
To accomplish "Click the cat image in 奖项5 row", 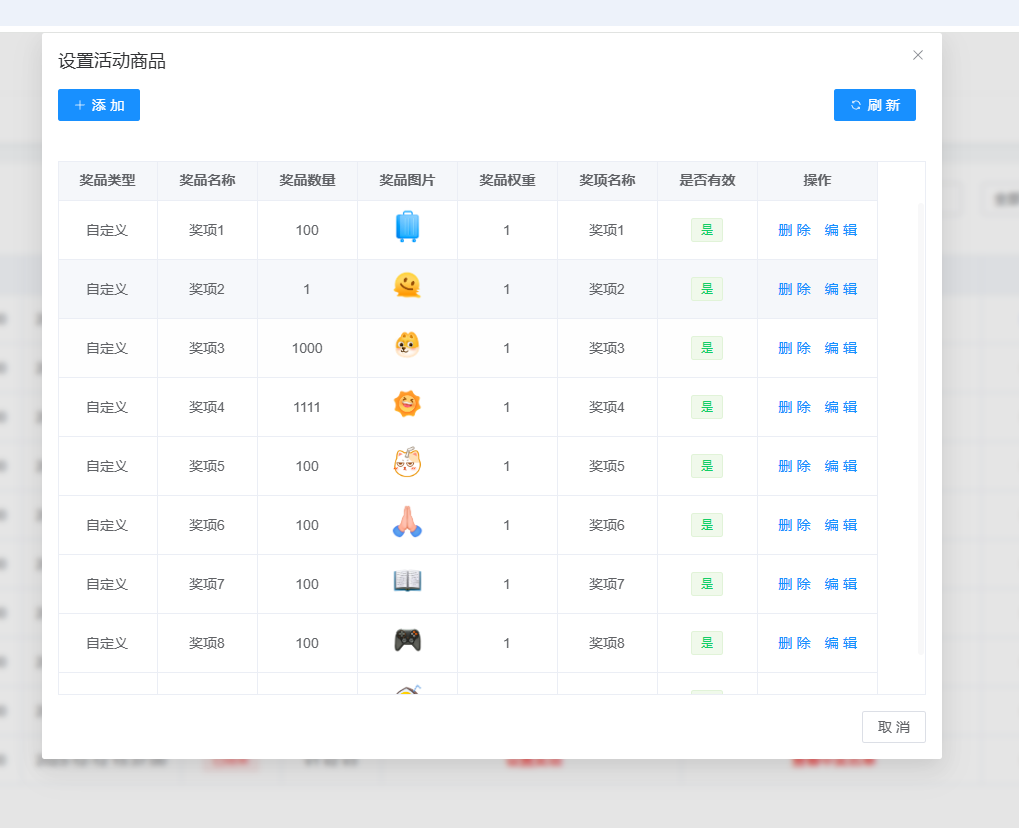I will coord(407,464).
